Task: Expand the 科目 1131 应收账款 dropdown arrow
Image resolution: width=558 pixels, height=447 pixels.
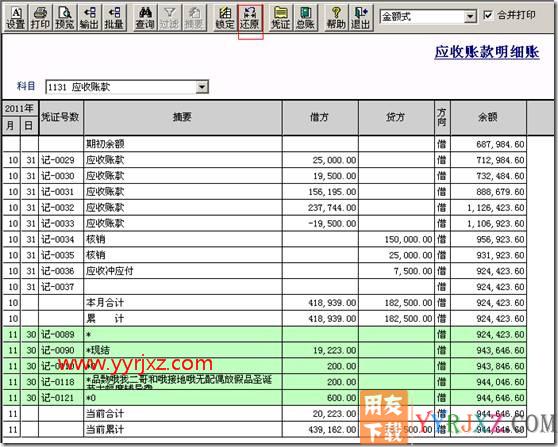Action: click(202, 87)
